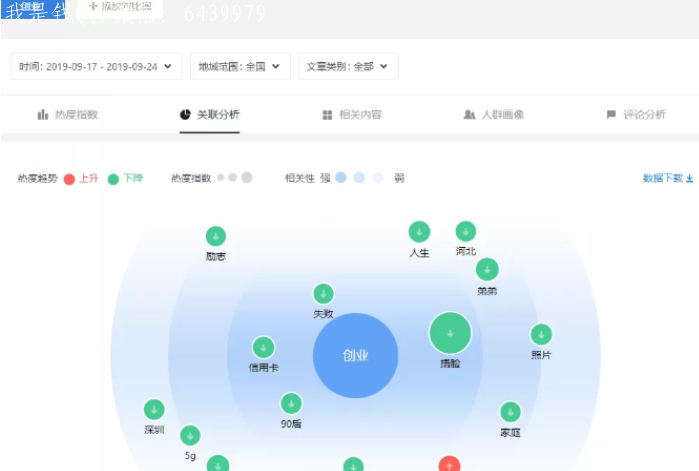Screen dimensions: 699x471
Task: Open the 文章类别 category dropdown
Action: [348, 66]
